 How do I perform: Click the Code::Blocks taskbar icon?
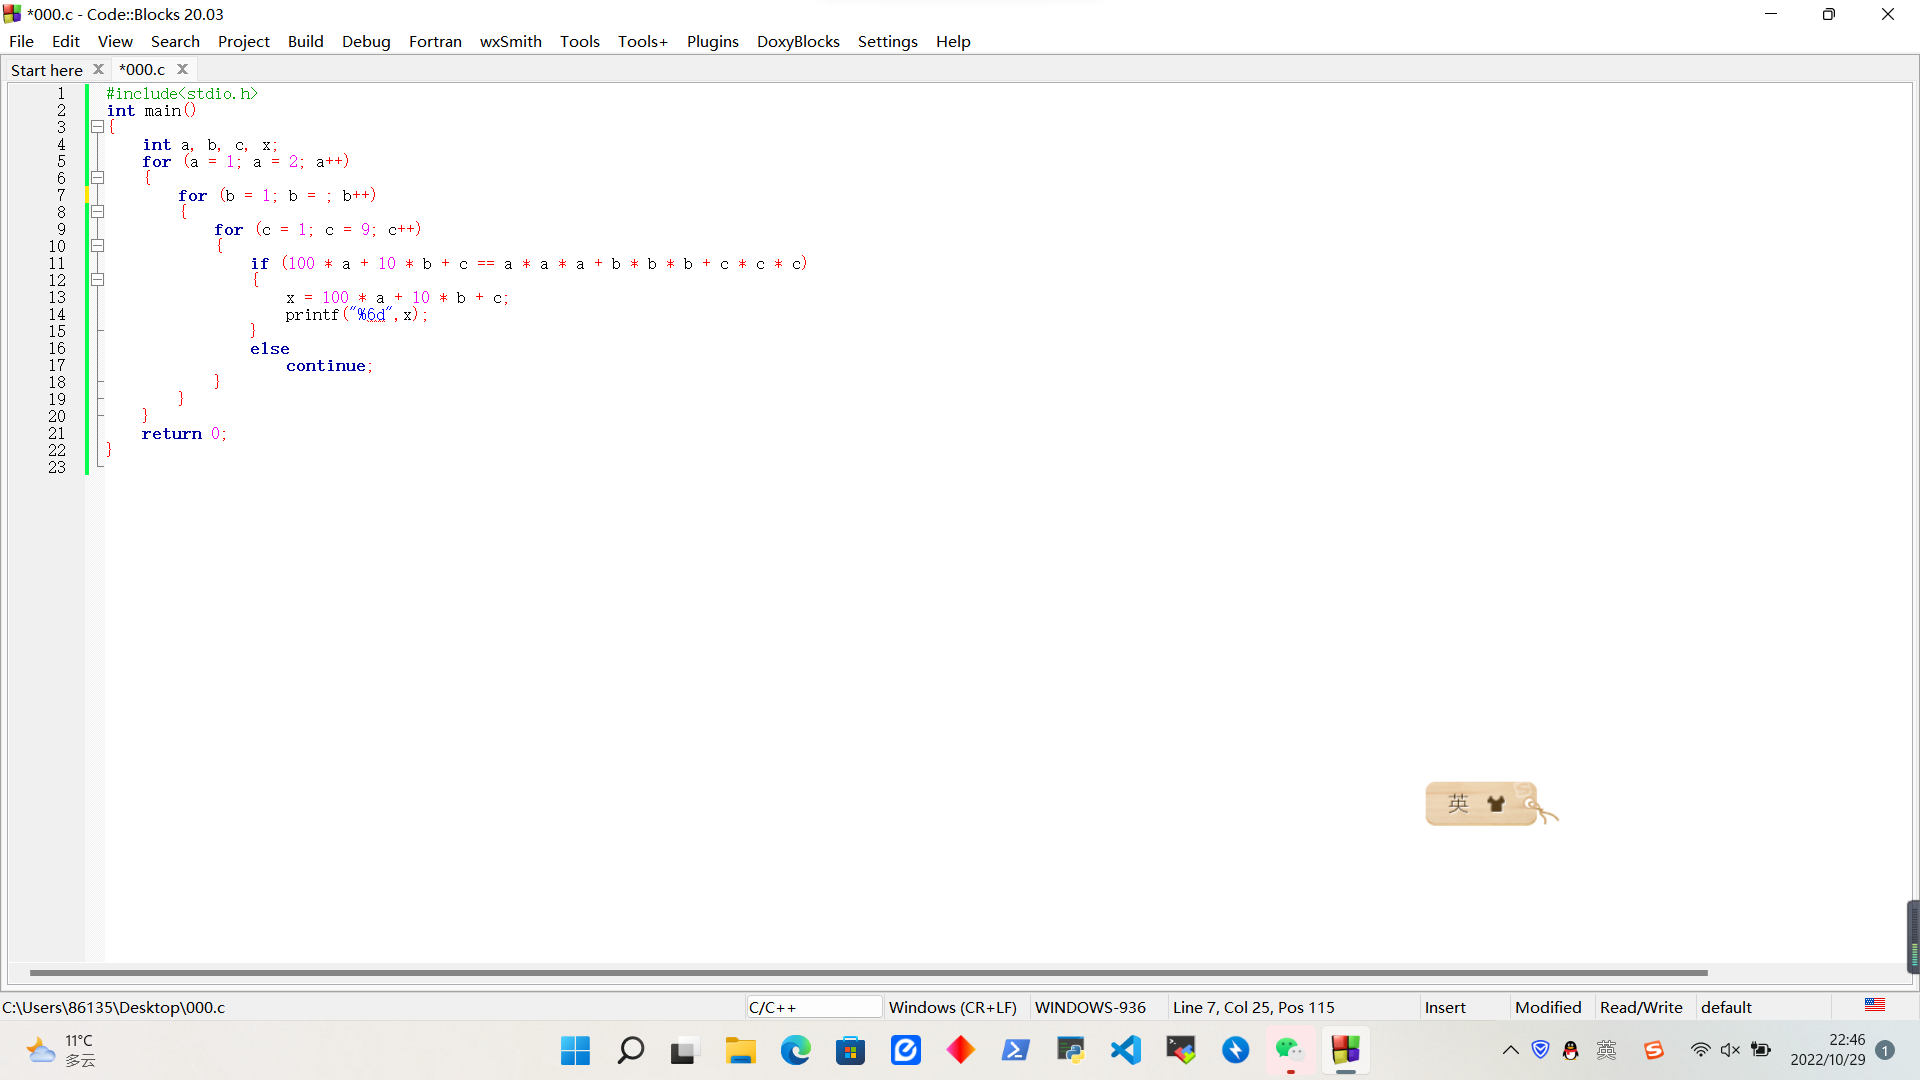pos(1345,1050)
